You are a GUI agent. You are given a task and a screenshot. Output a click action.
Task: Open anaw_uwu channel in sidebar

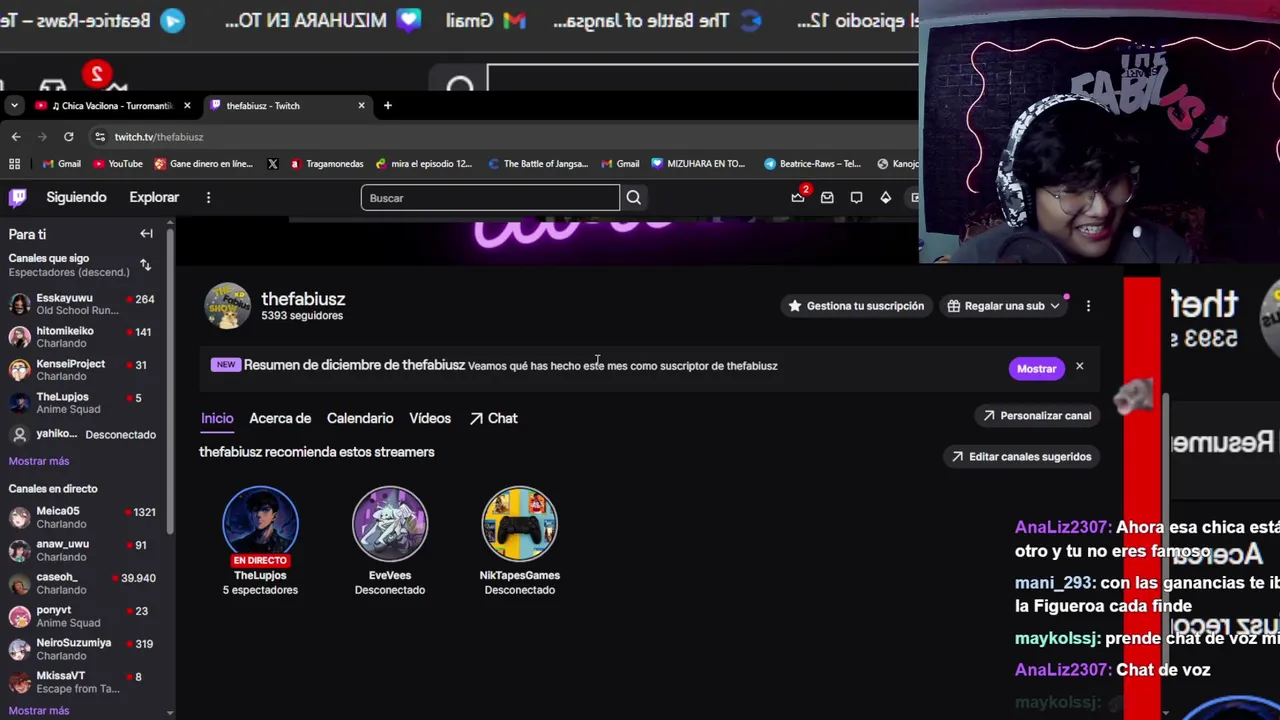pos(82,550)
